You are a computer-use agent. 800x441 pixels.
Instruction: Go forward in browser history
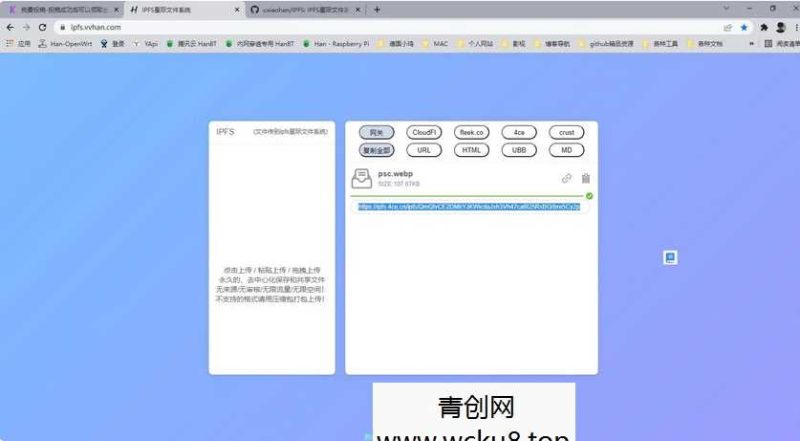26,28
